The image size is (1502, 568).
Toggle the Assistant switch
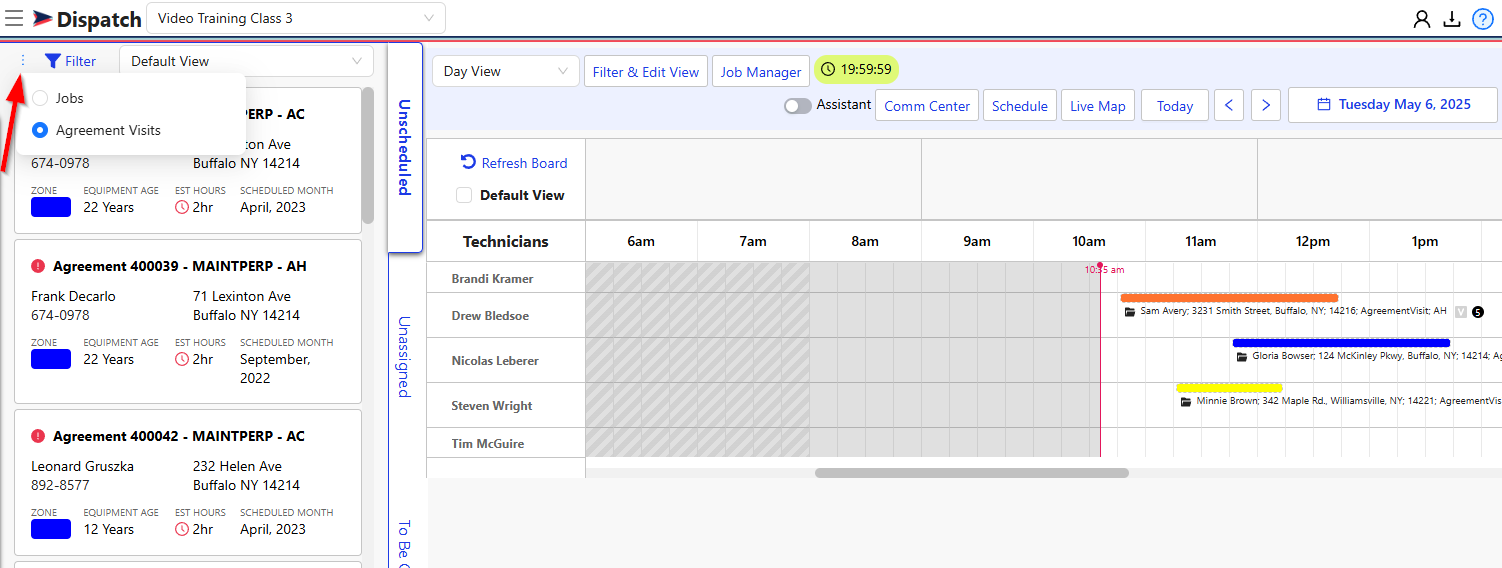pyautogui.click(x=797, y=105)
